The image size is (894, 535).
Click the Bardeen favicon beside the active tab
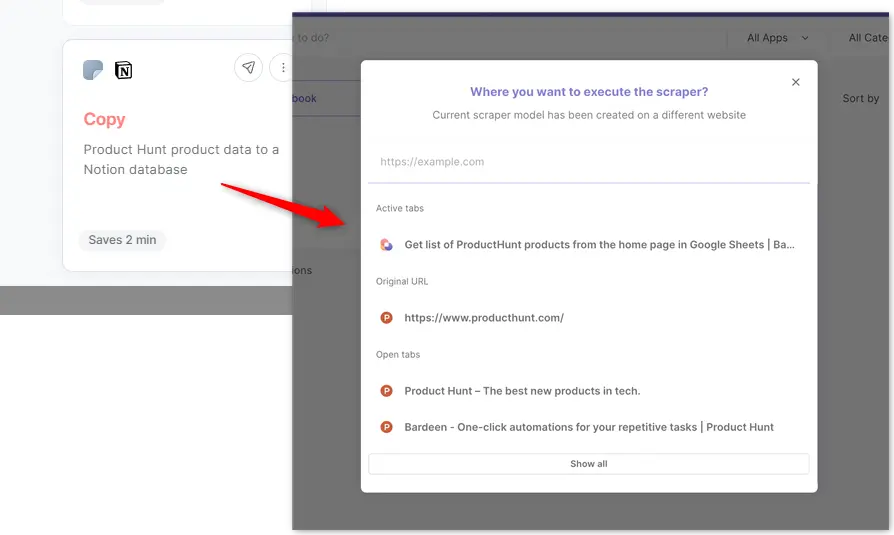pos(386,245)
